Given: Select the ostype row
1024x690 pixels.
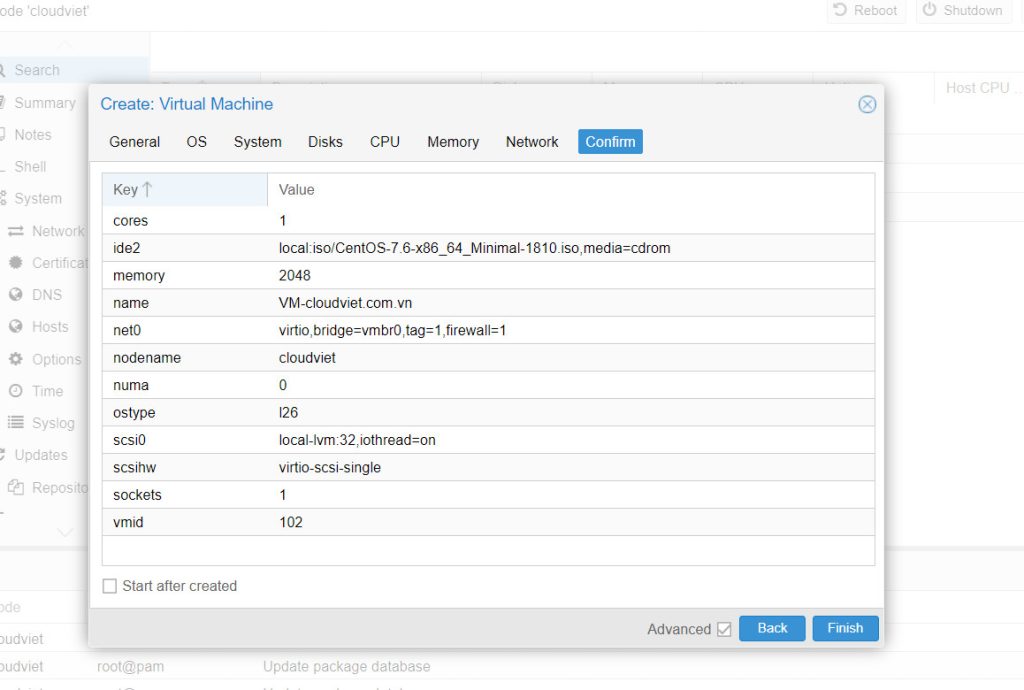Looking at the screenshot, I should [488, 413].
